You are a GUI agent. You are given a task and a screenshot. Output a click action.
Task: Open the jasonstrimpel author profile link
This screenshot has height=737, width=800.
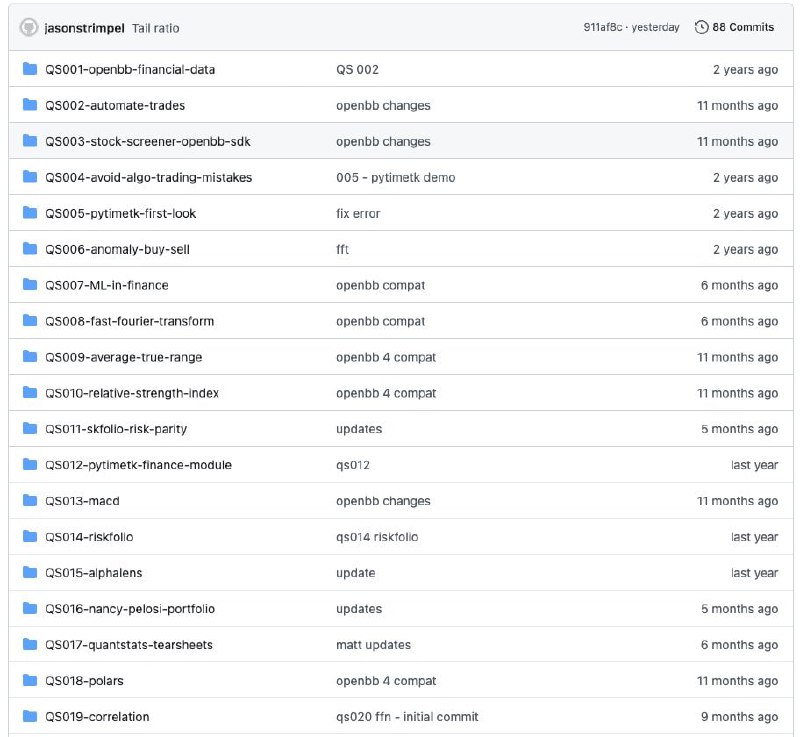click(85, 28)
